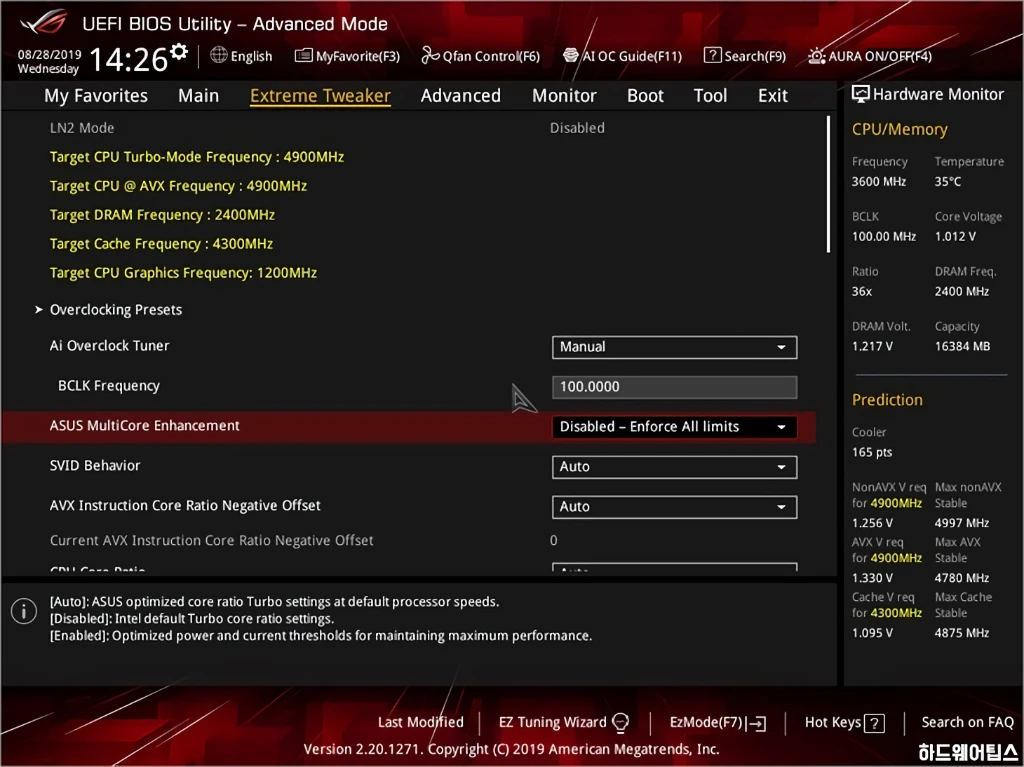Go to the Boot tab
This screenshot has width=1024, height=767.
click(x=645, y=95)
